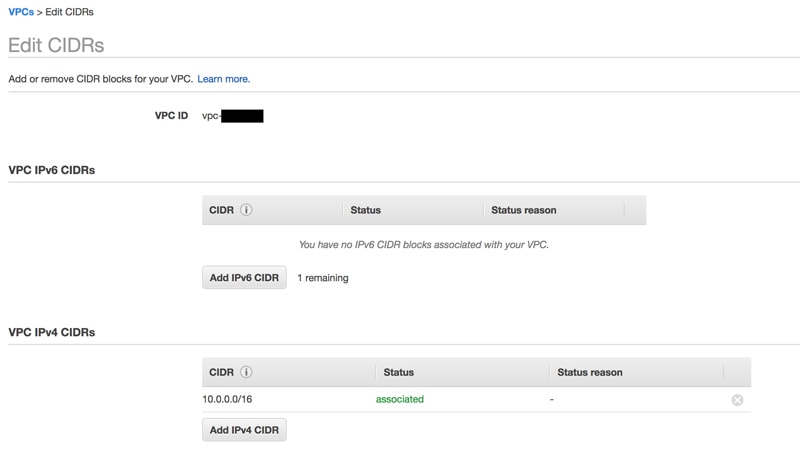
Task: Click the Status header in IPv6 table
Action: 365,210
